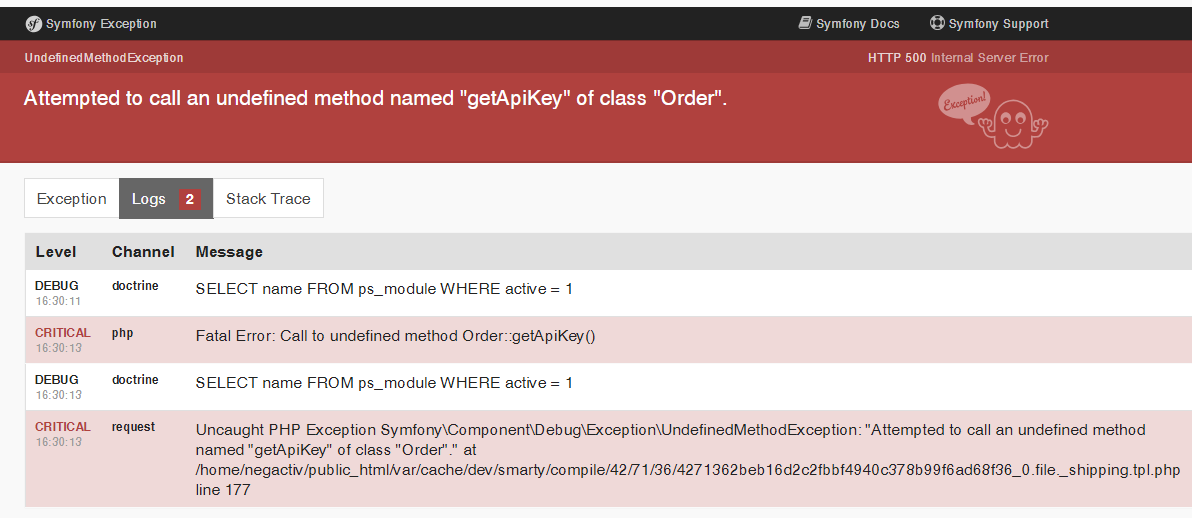
Task: Click the Symfony logo icon
Action: pos(33,24)
